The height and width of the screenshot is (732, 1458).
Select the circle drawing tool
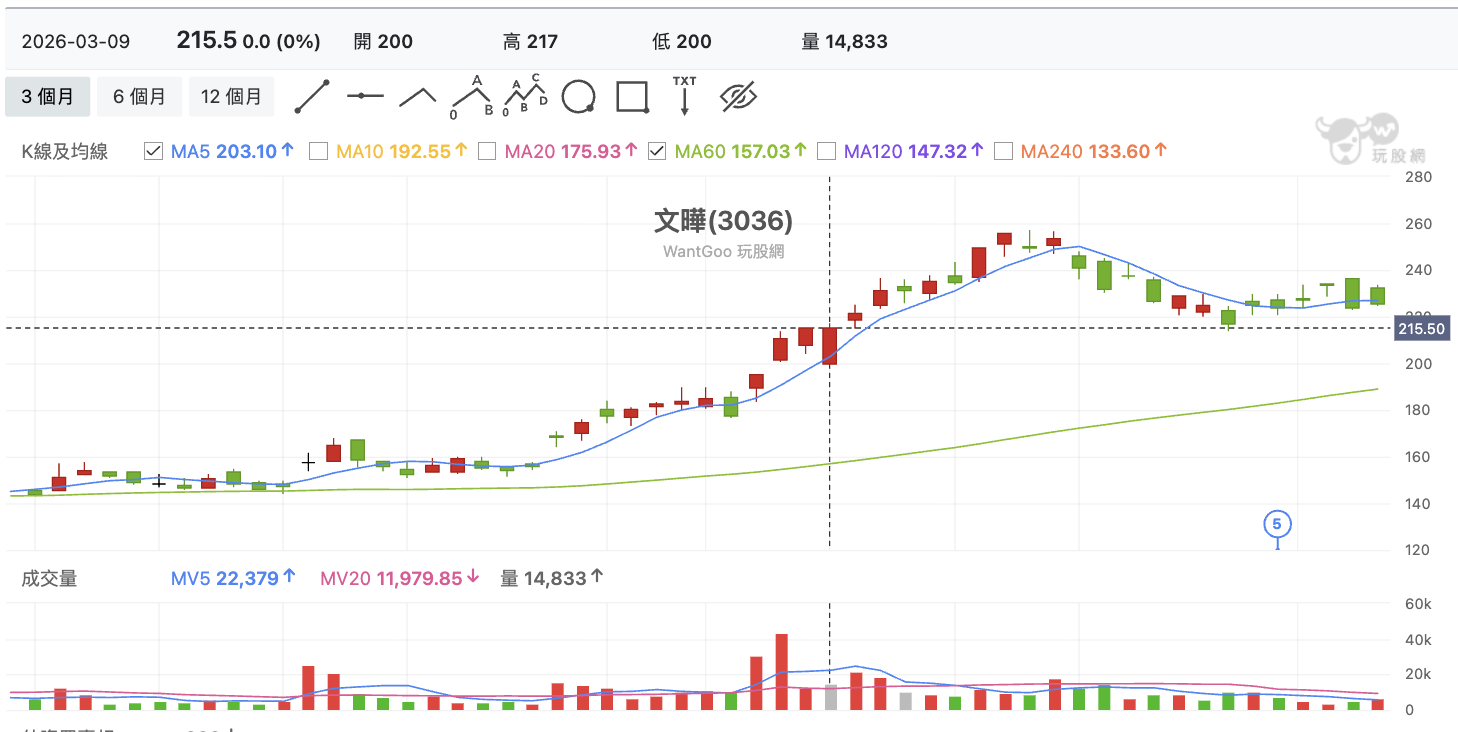[578, 96]
